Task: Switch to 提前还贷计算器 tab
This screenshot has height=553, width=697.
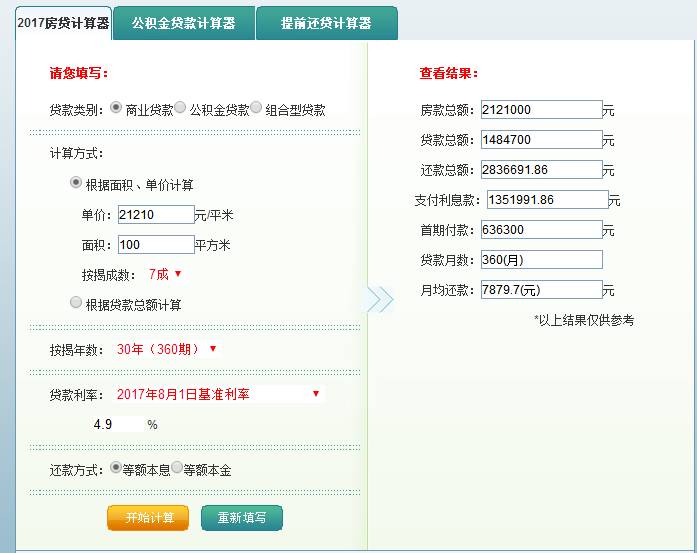Action: (x=326, y=22)
